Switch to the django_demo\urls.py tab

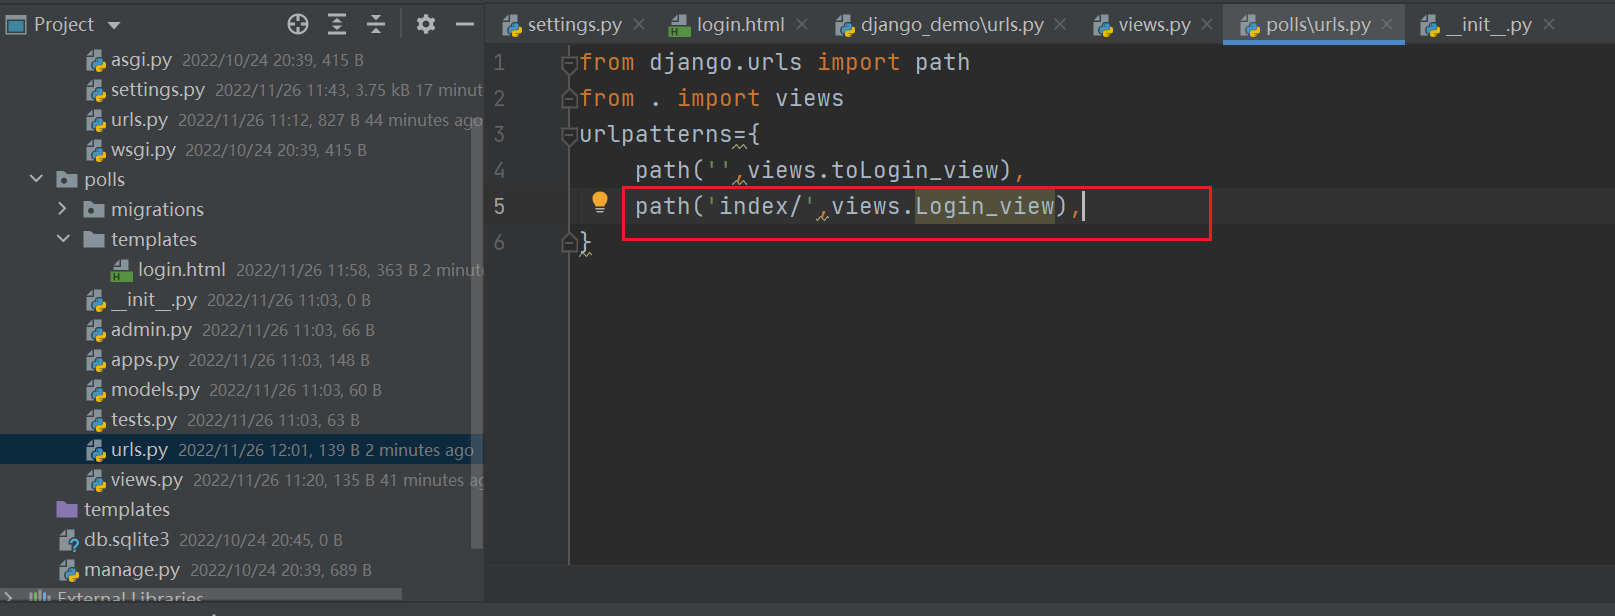pos(952,24)
